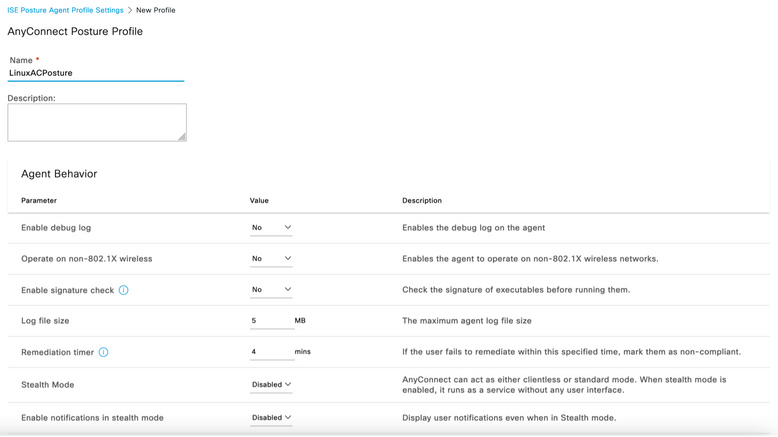Focus the Log file size field
This screenshot has height=437, width=778.
click(271, 321)
